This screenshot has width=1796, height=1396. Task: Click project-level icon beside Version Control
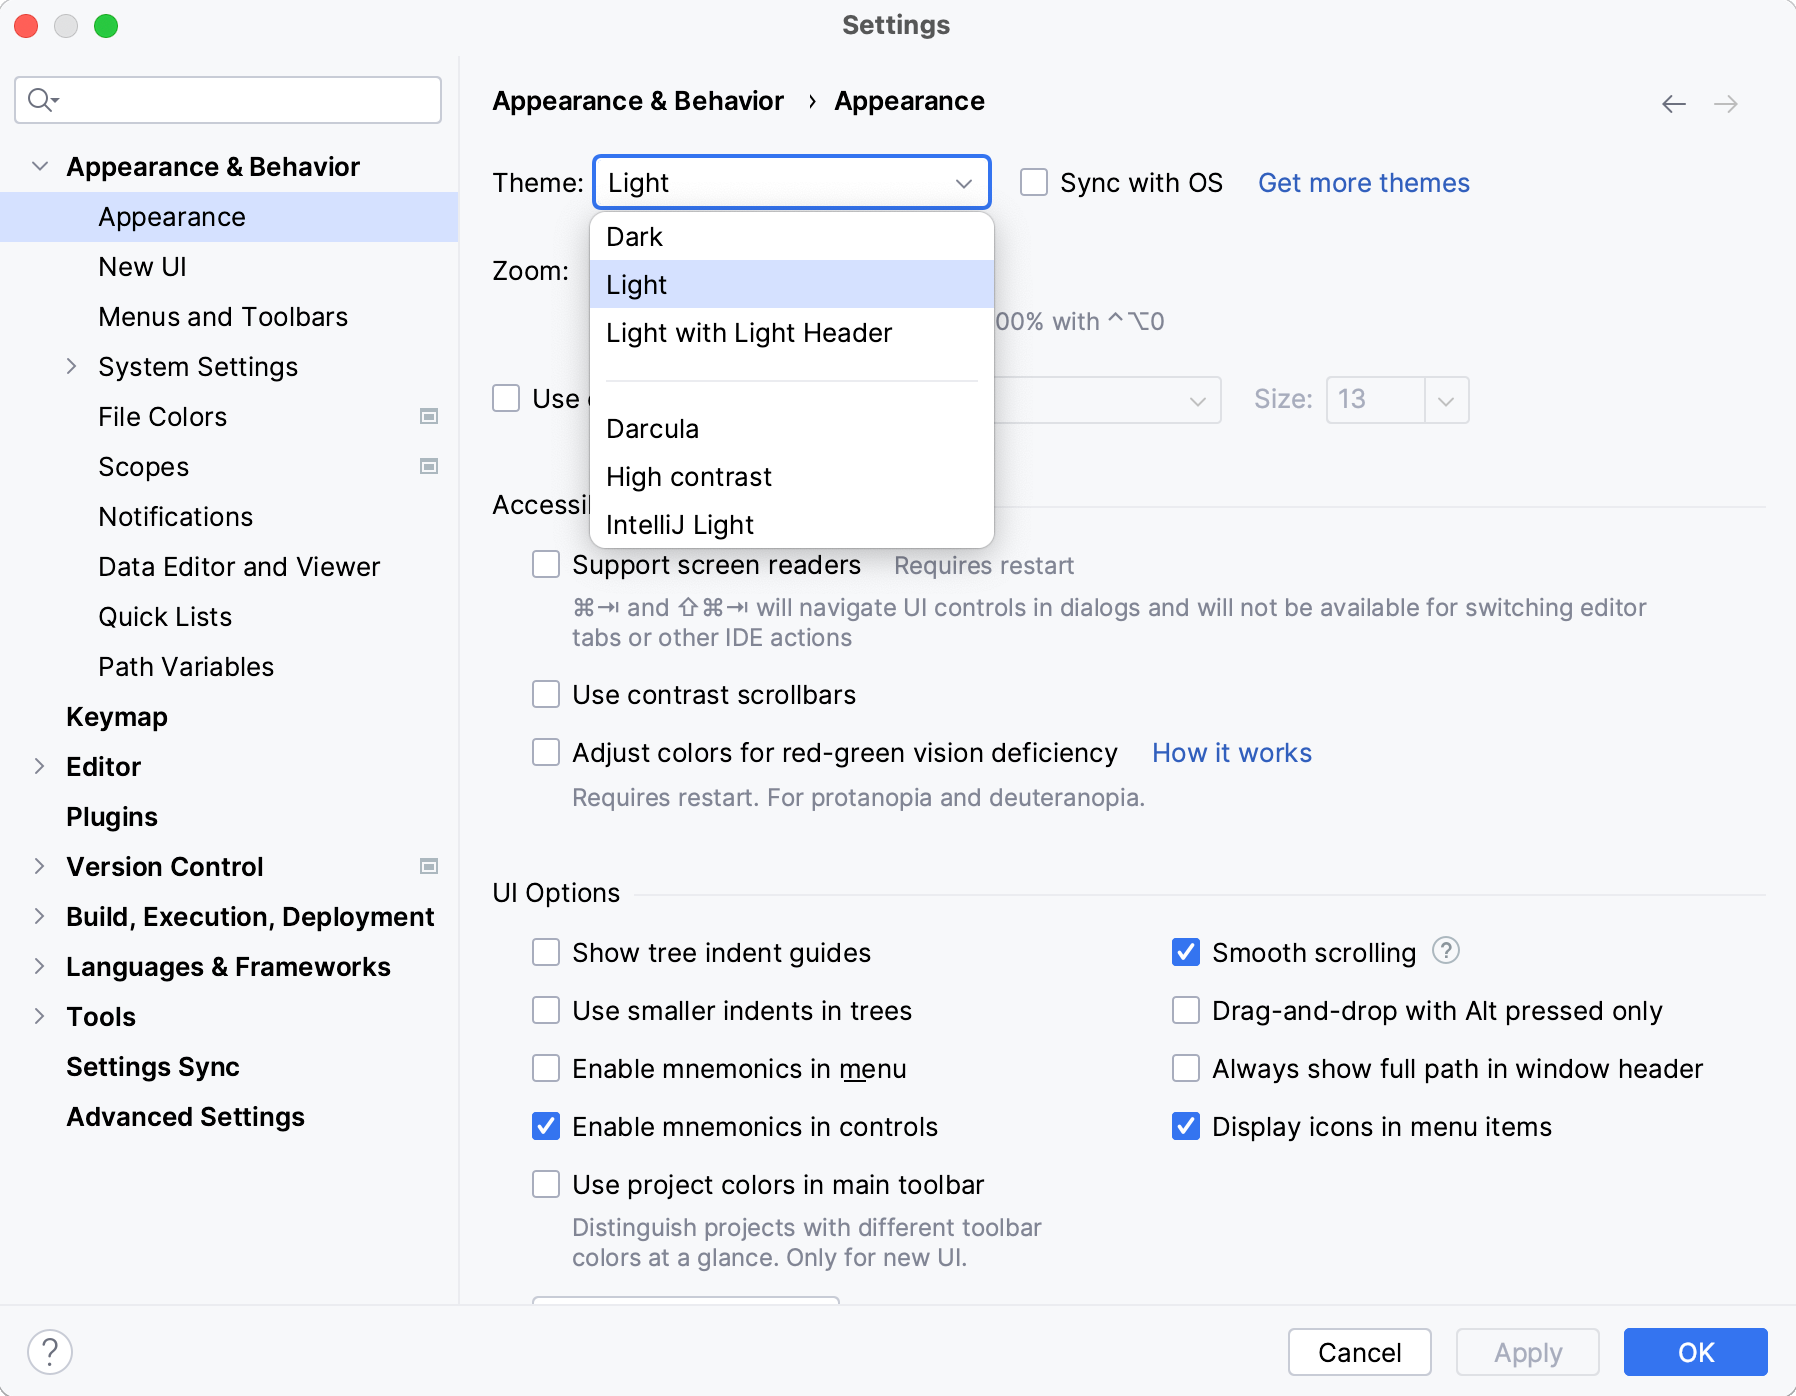coord(429,866)
